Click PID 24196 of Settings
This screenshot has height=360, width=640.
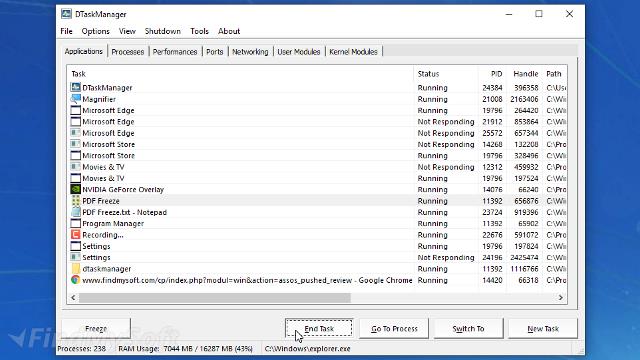tap(492, 258)
